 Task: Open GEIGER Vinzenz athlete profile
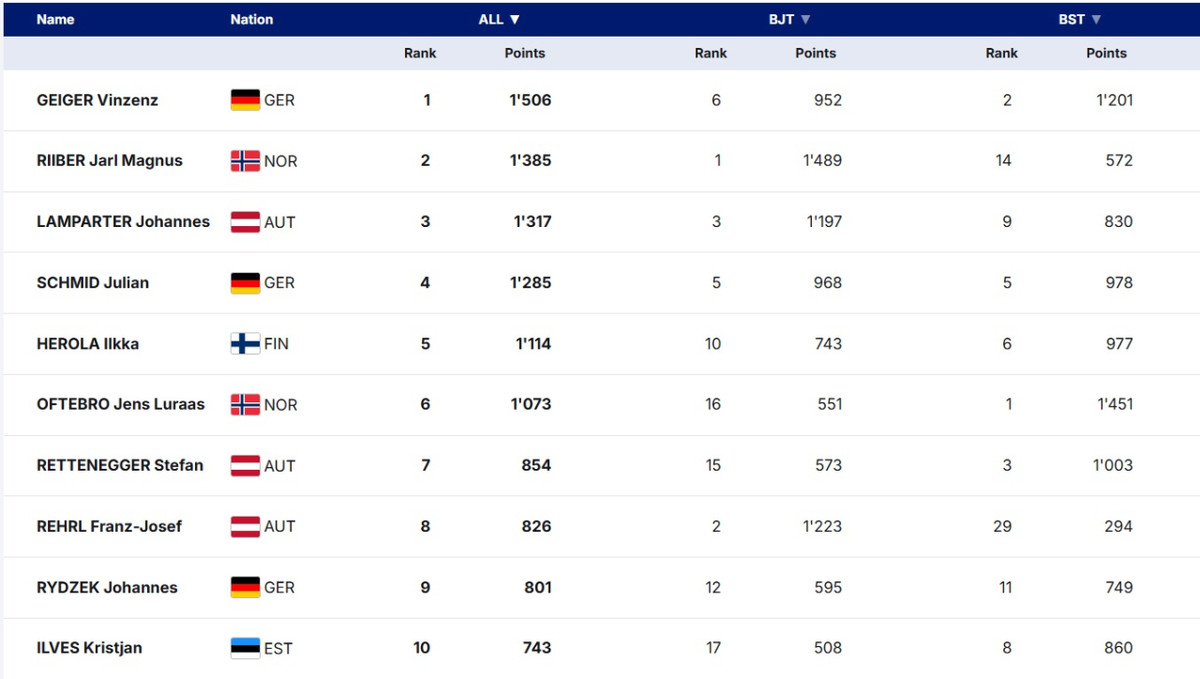point(97,100)
